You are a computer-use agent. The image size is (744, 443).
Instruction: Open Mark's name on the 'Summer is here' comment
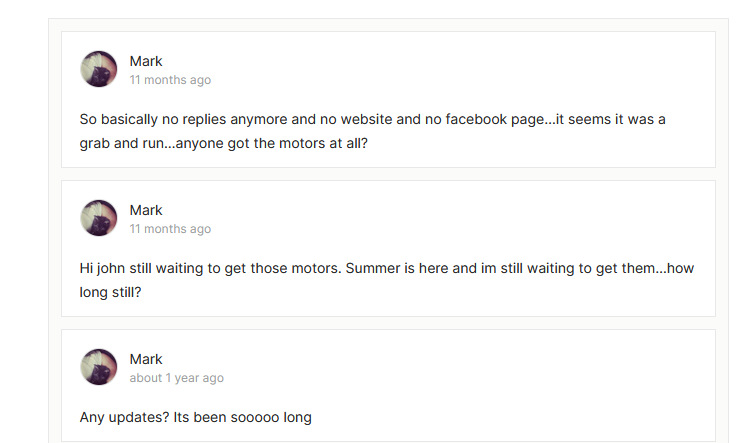[x=146, y=210]
